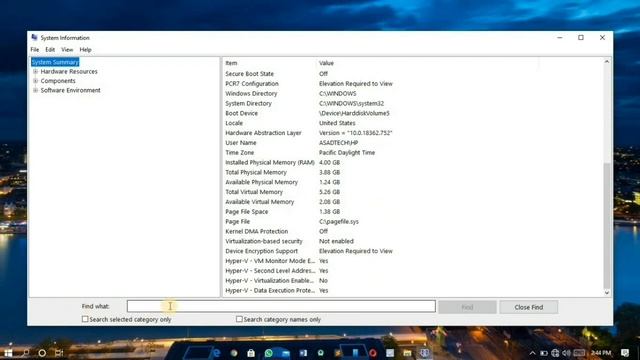640x360 pixels.
Task: Open the File menu
Action: click(35, 49)
